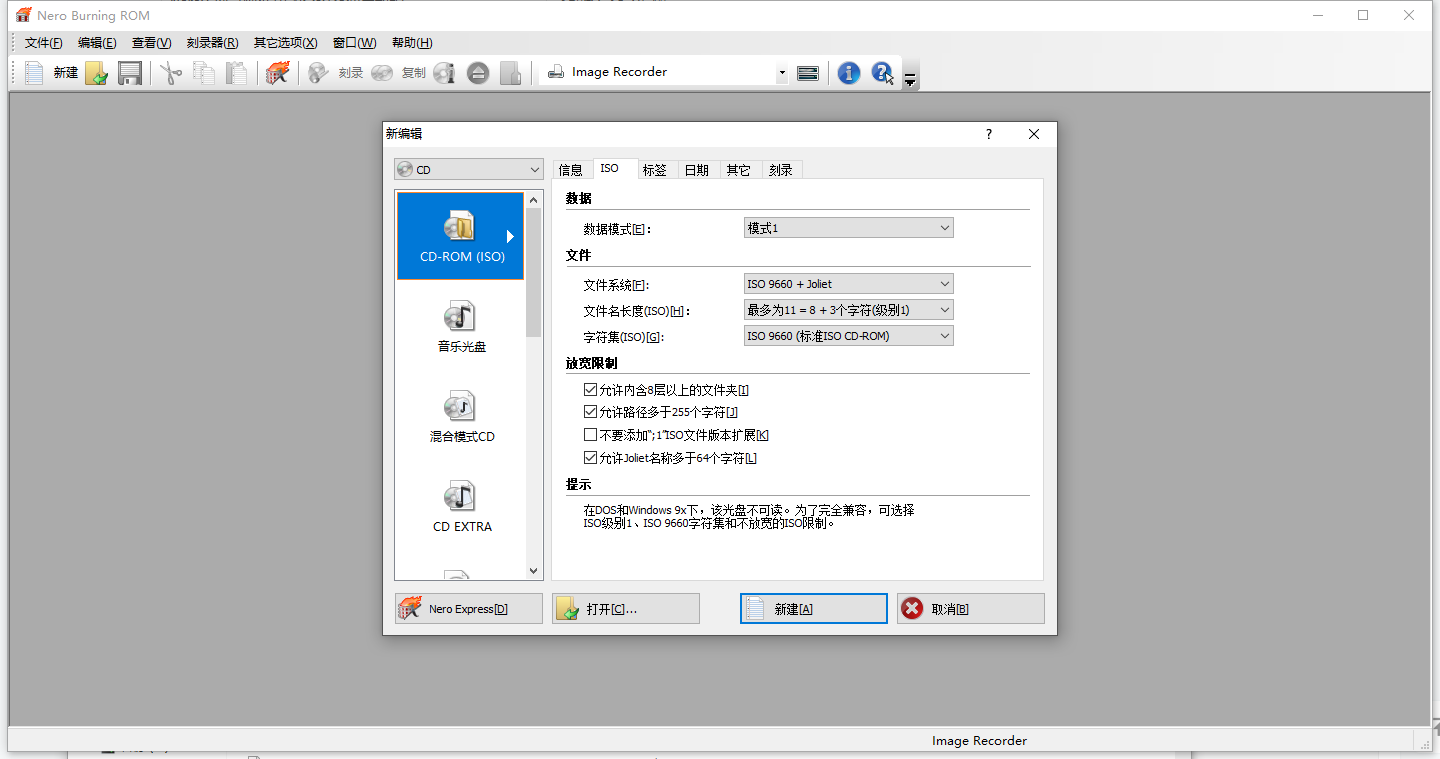Click the context help question mark icon
The height and width of the screenshot is (759, 1440).
point(882,72)
